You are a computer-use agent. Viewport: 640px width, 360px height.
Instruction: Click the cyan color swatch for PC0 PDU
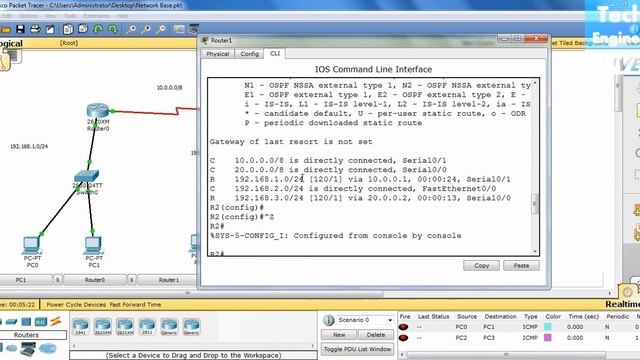tap(548, 327)
